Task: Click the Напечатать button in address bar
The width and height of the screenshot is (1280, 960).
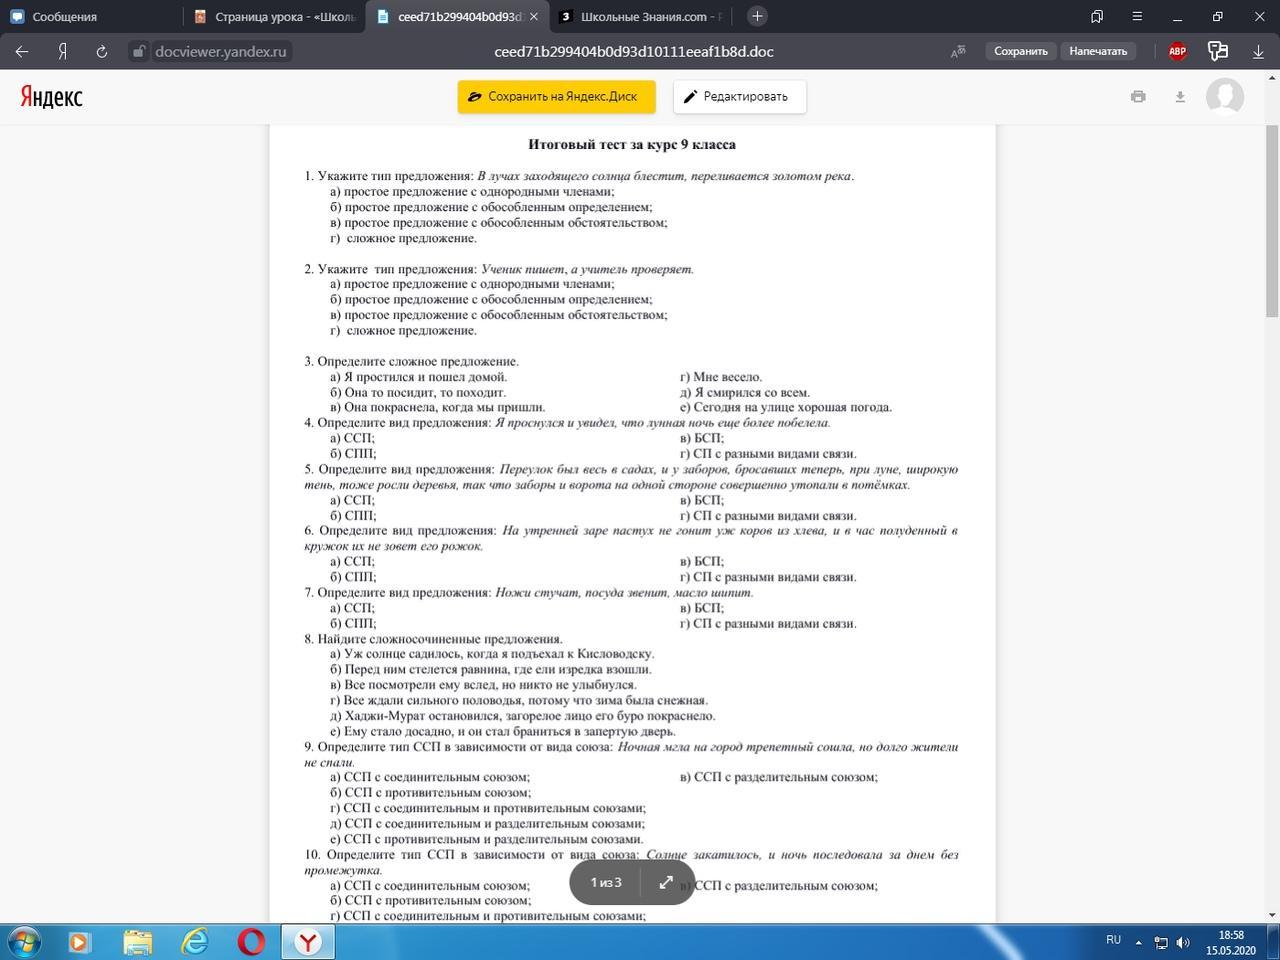Action: pos(1098,51)
